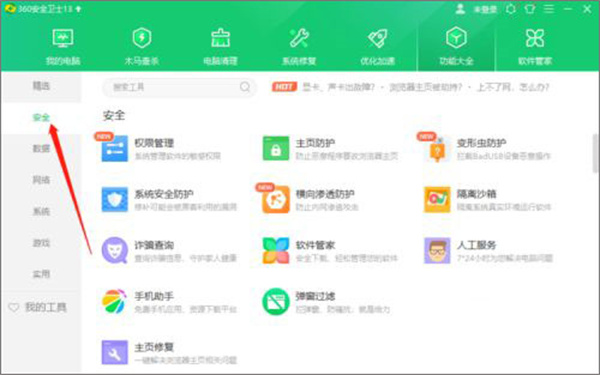Open 我的电脑 from top toolbar
This screenshot has height=375, width=600.
63,46
